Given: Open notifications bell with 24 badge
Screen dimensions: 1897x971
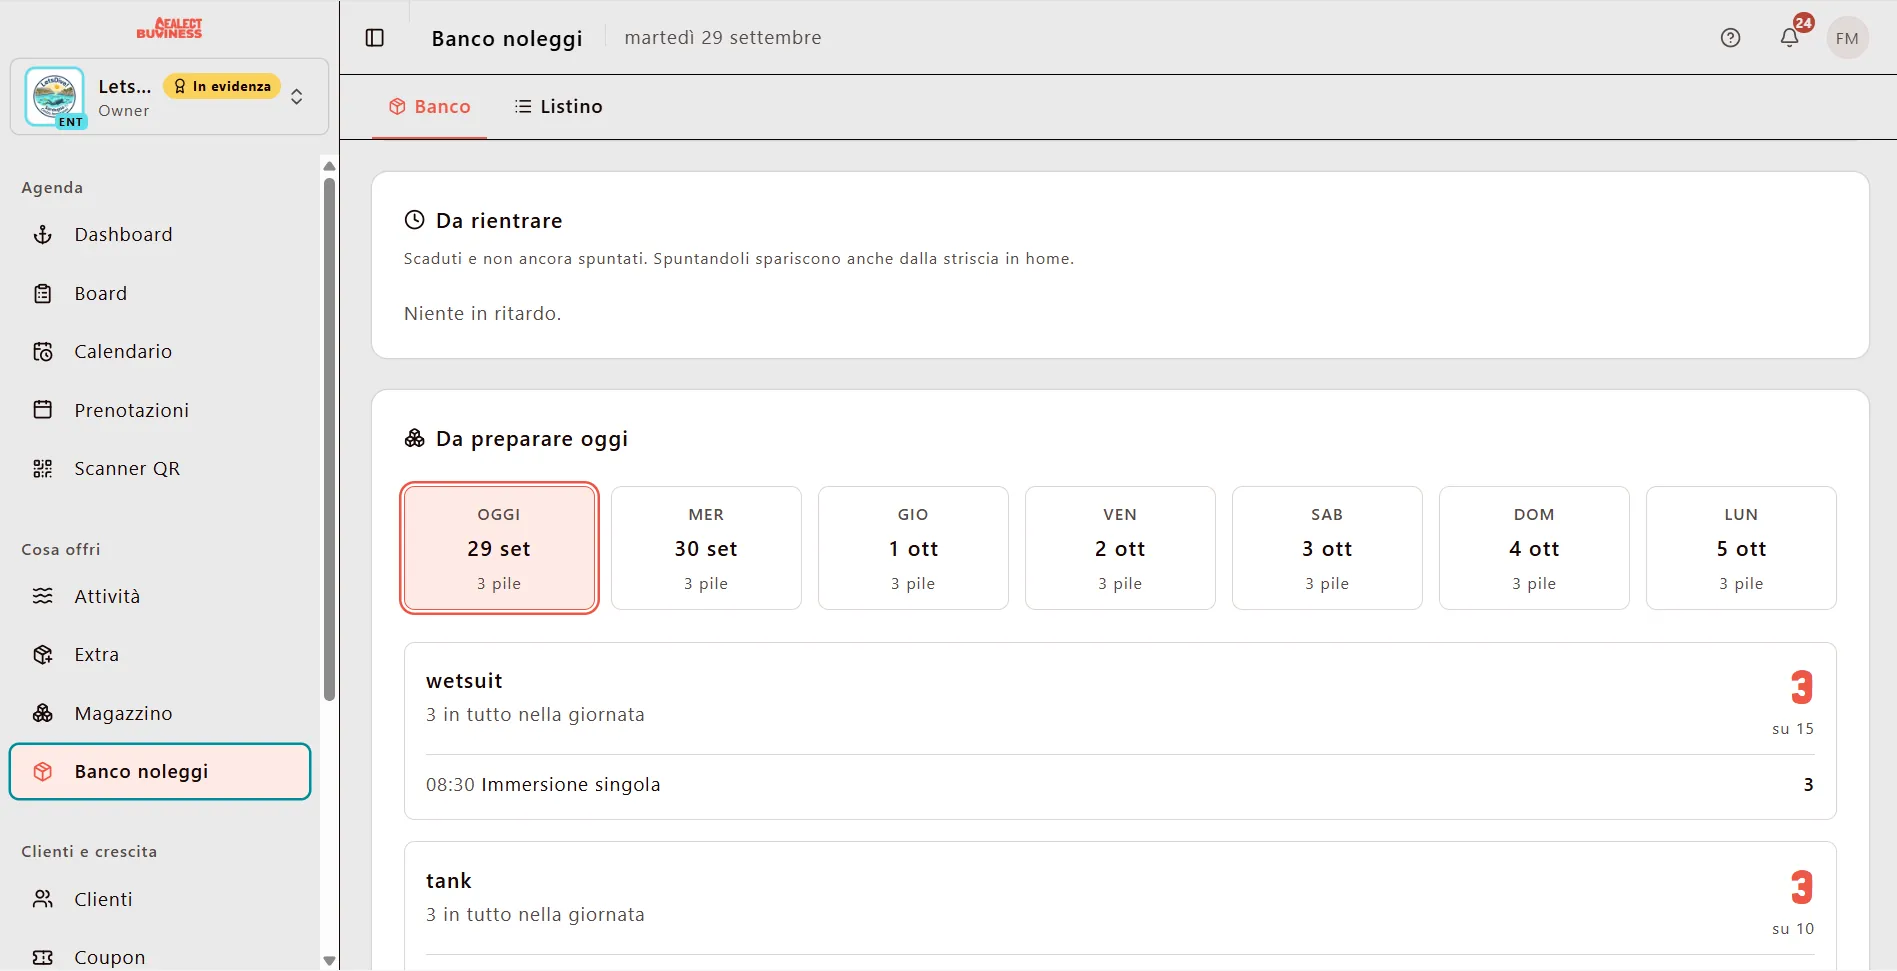Looking at the screenshot, I should tap(1790, 38).
